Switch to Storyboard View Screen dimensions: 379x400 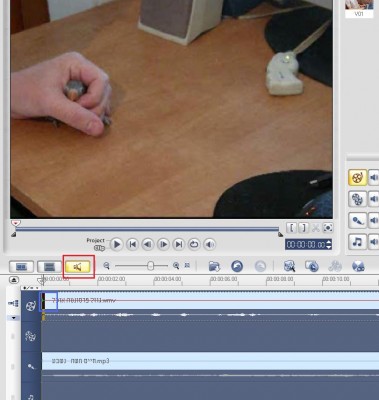[21, 267]
